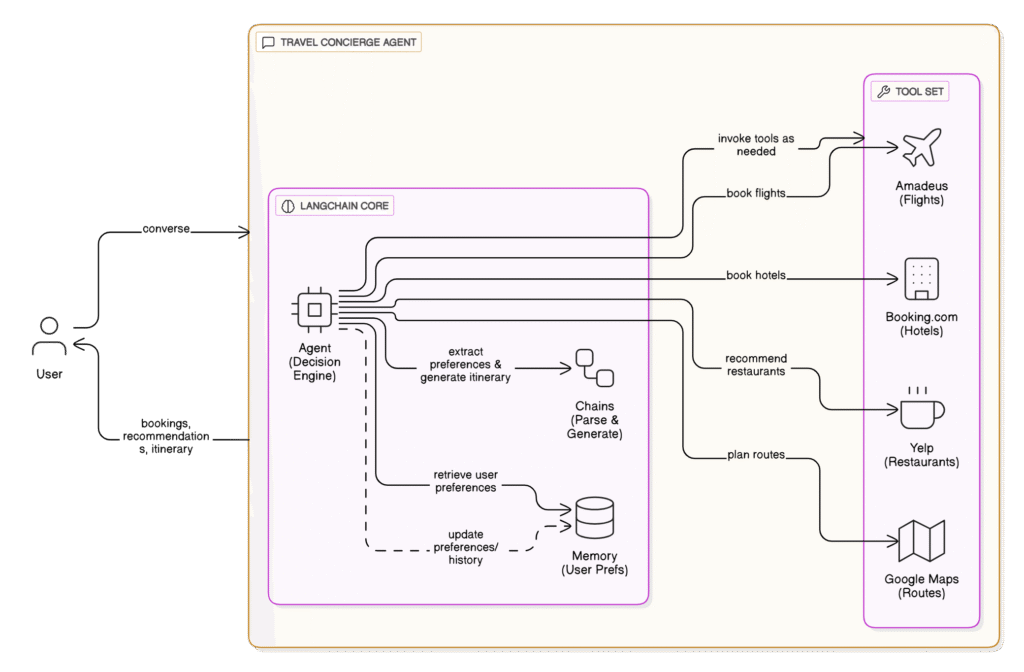
Task: Click the 'book hotels' edge label
Action: click(x=756, y=276)
